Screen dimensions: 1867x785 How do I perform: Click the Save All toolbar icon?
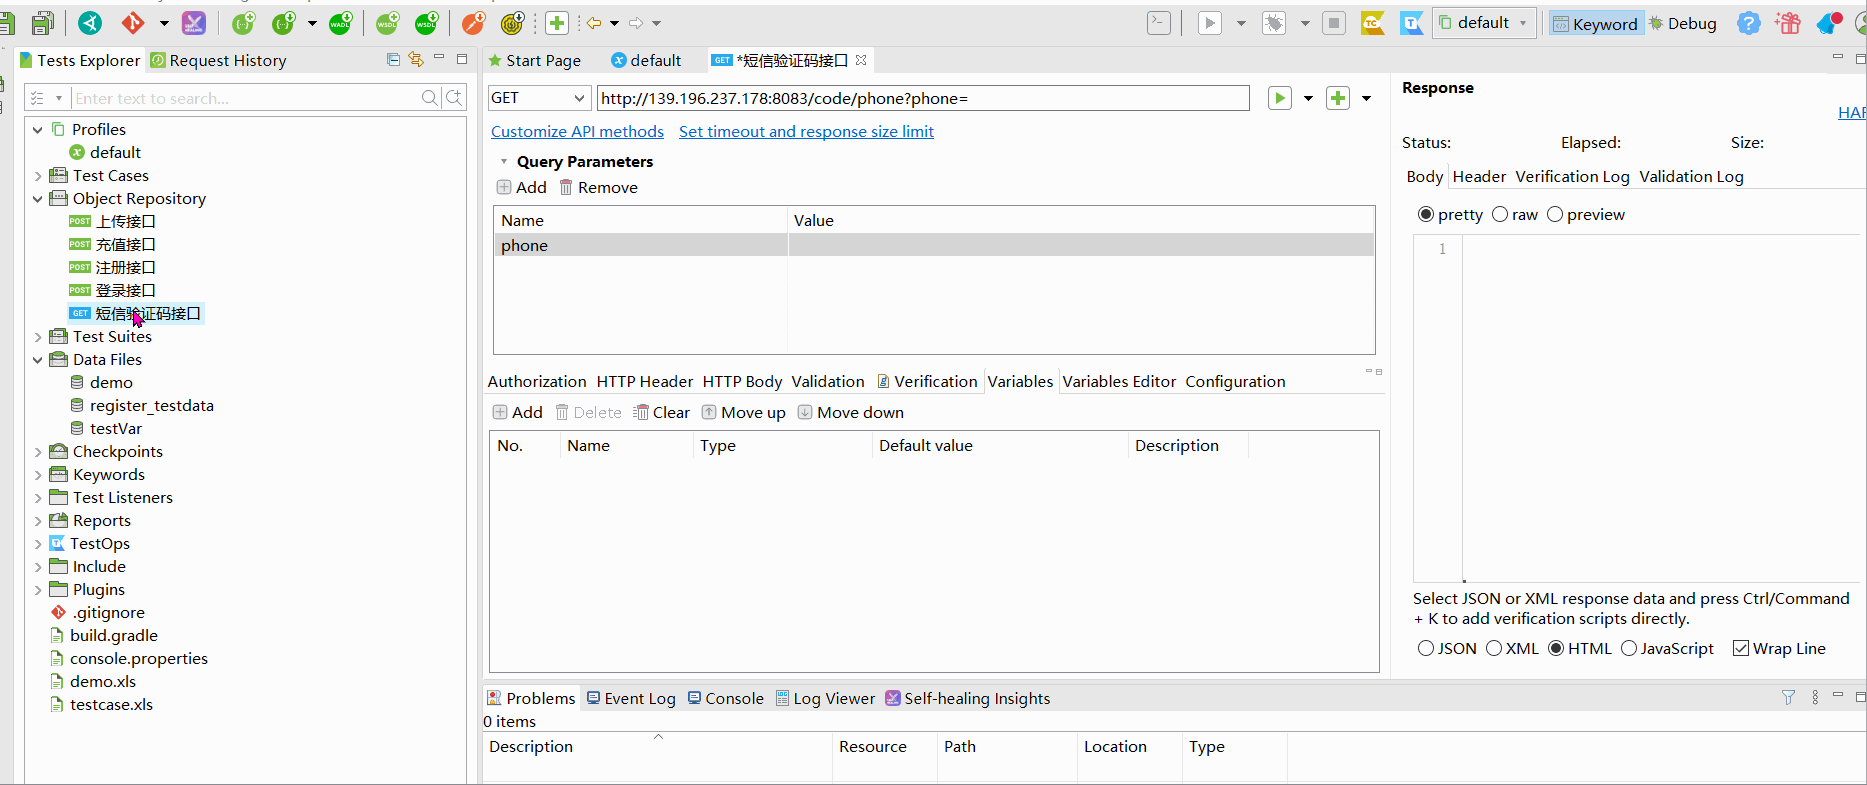(43, 23)
